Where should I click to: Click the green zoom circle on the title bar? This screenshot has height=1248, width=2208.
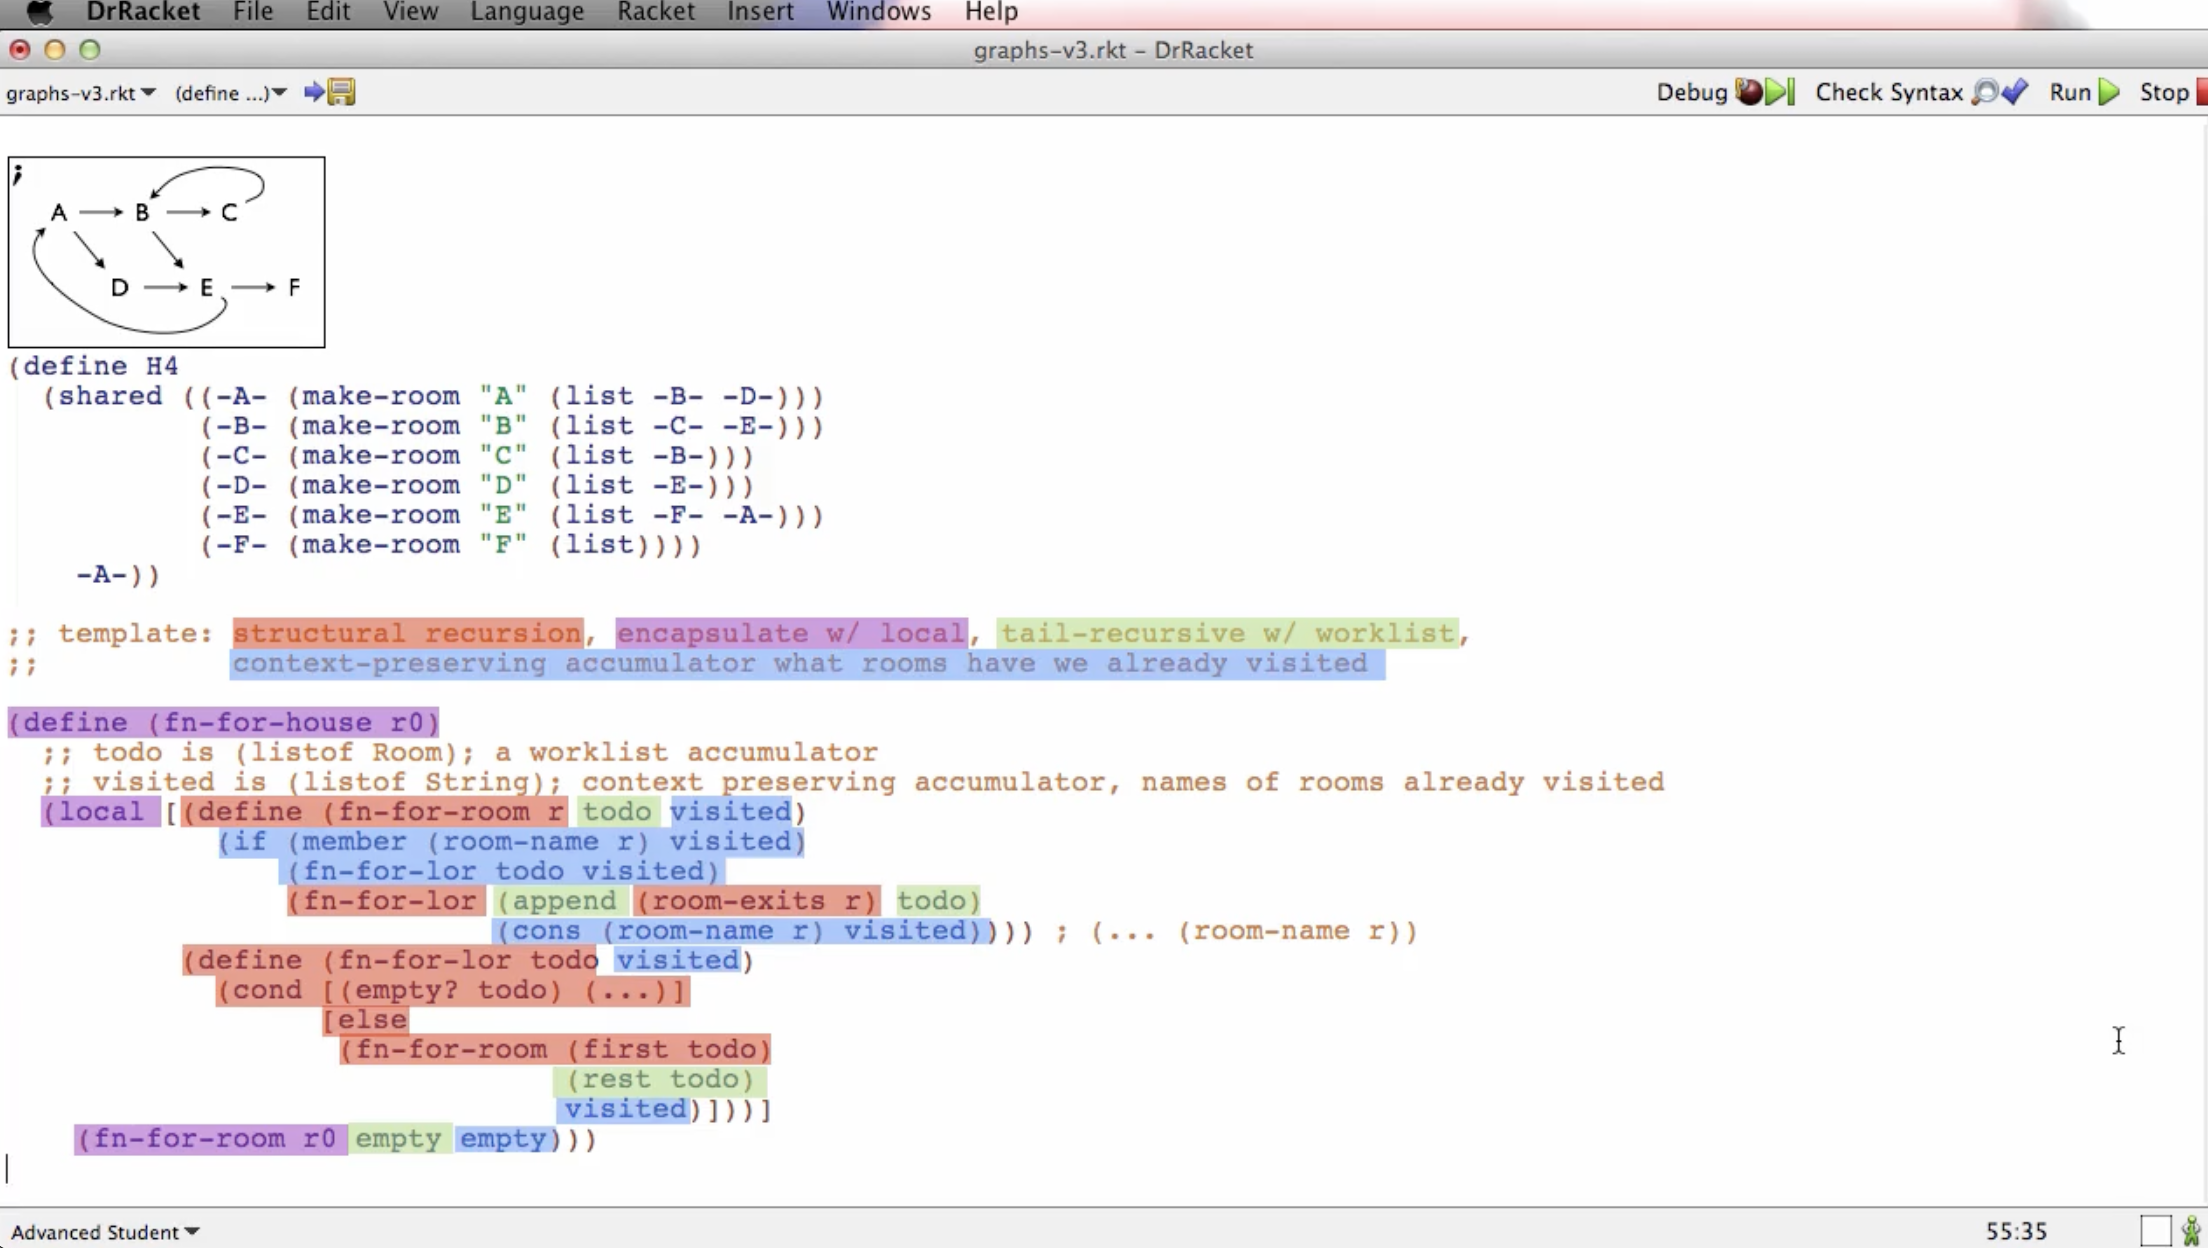90,48
